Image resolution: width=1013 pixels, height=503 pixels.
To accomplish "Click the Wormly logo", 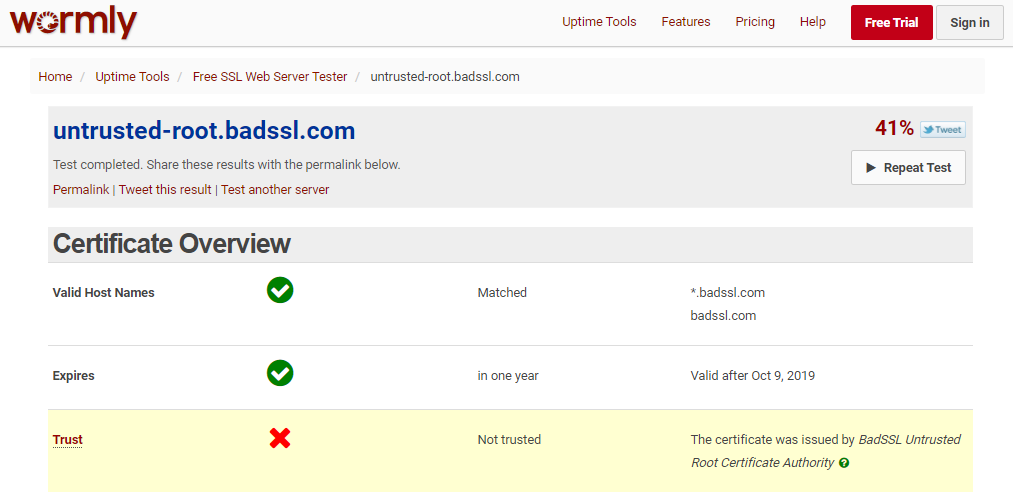I will [x=73, y=22].
